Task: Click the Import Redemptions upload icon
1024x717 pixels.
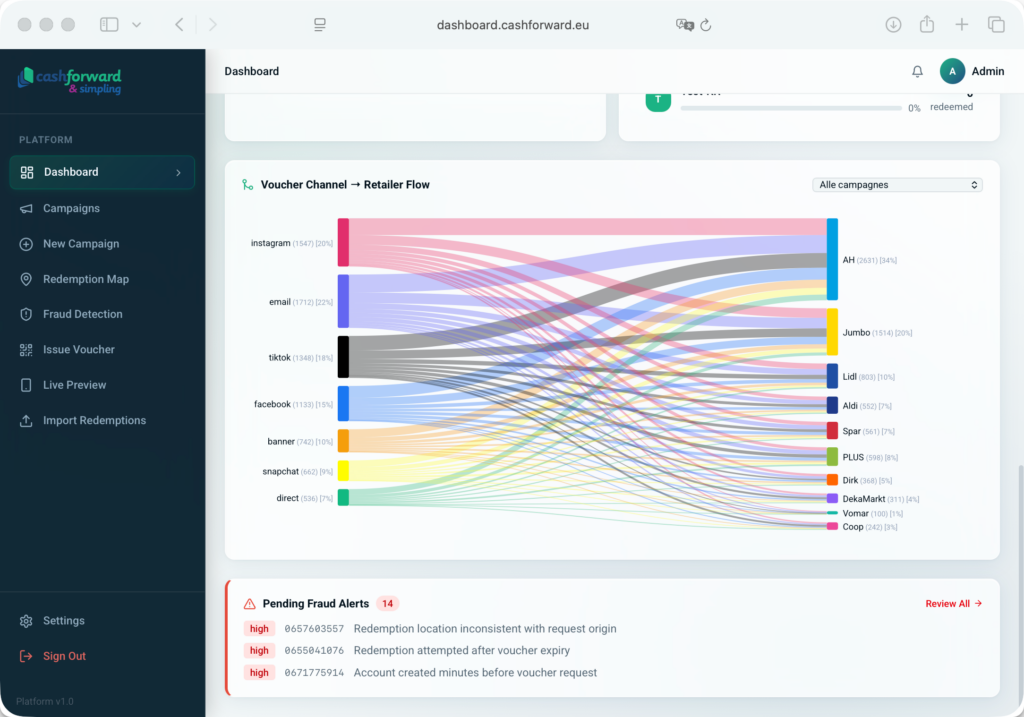Action: tap(26, 421)
